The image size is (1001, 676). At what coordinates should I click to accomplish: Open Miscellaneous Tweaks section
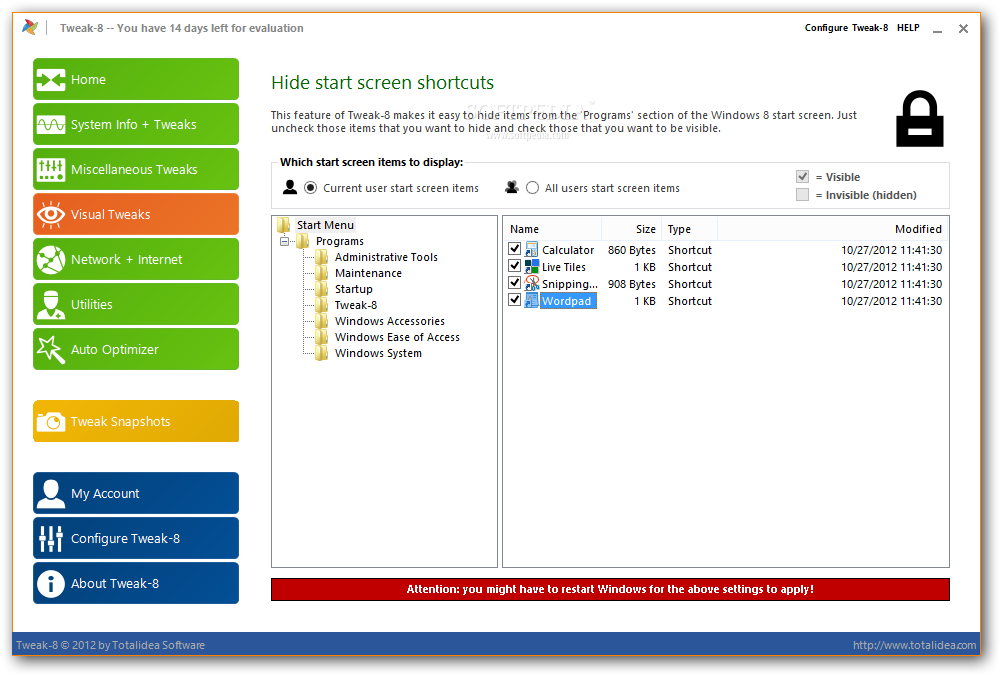[136, 169]
